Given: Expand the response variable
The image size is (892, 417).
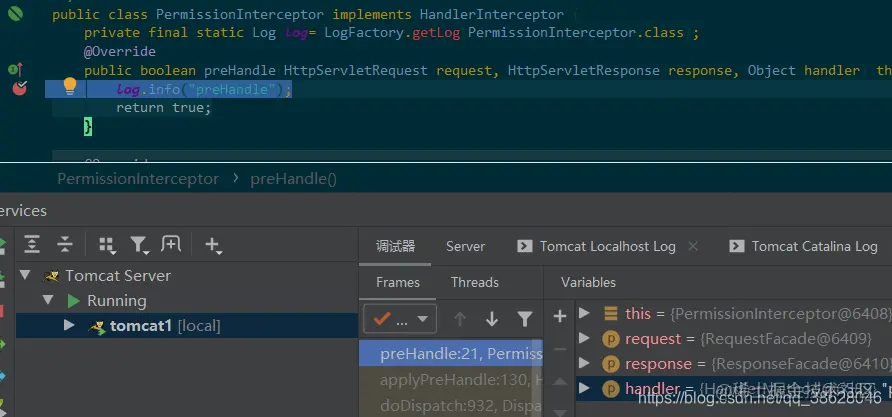Looking at the screenshot, I should pyautogui.click(x=584, y=364).
